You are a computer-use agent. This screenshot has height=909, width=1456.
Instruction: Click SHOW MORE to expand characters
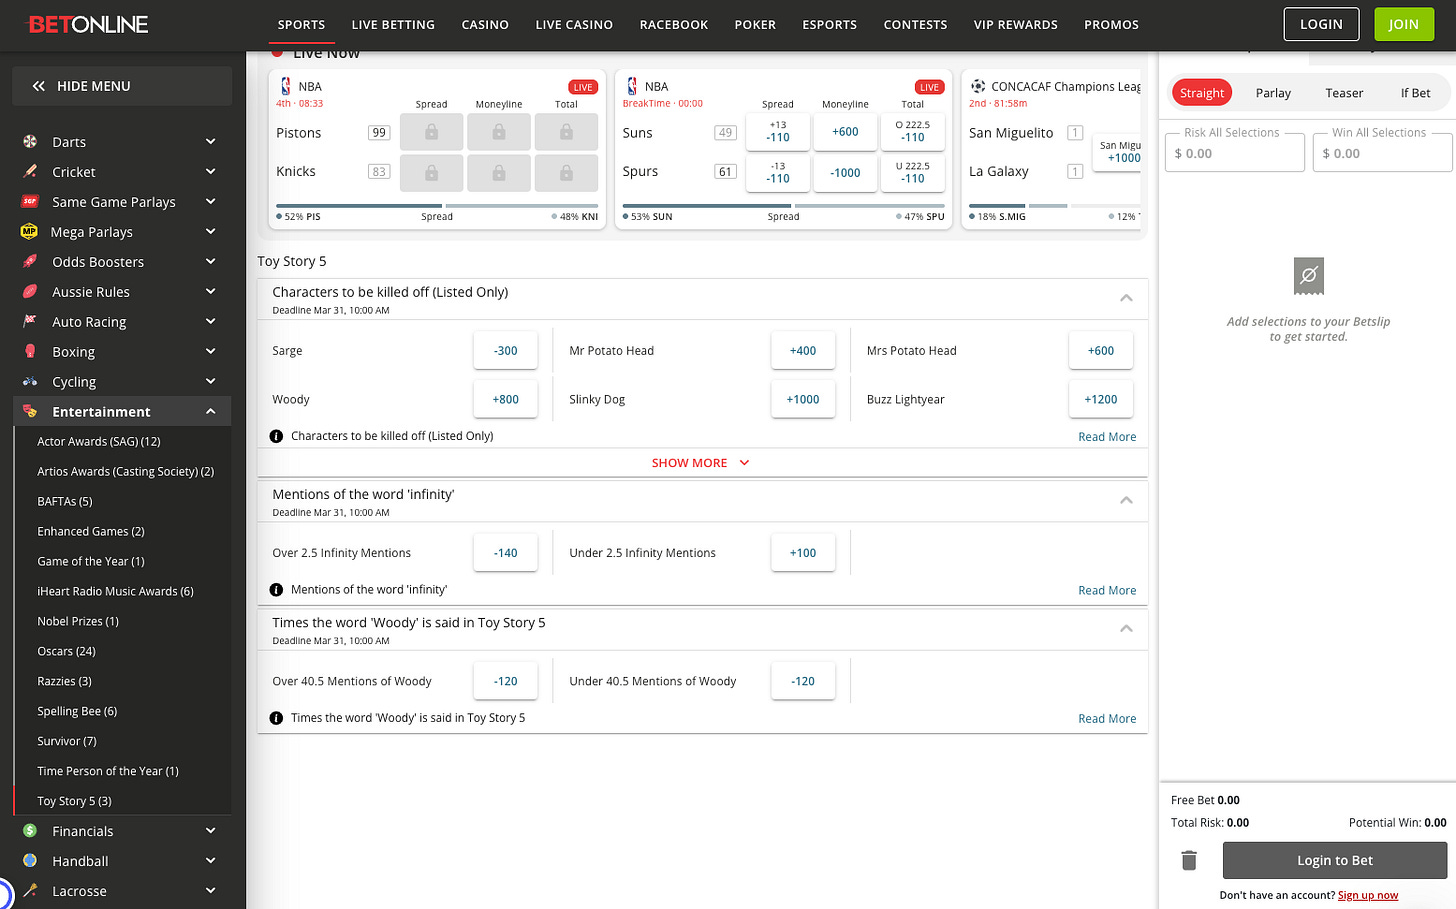701,463
